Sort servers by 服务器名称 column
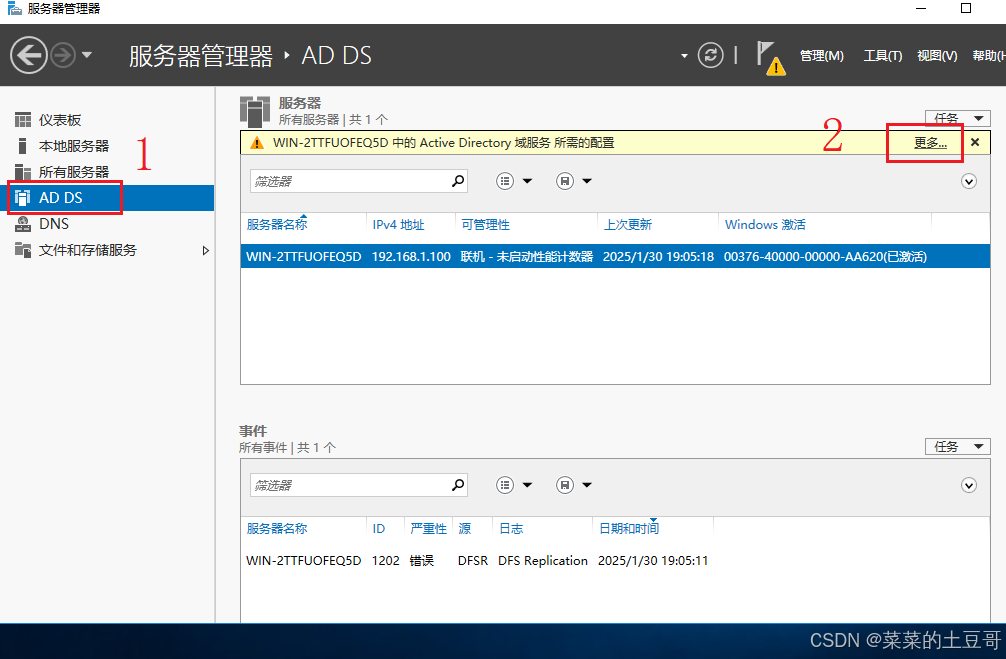 pyautogui.click(x=277, y=225)
